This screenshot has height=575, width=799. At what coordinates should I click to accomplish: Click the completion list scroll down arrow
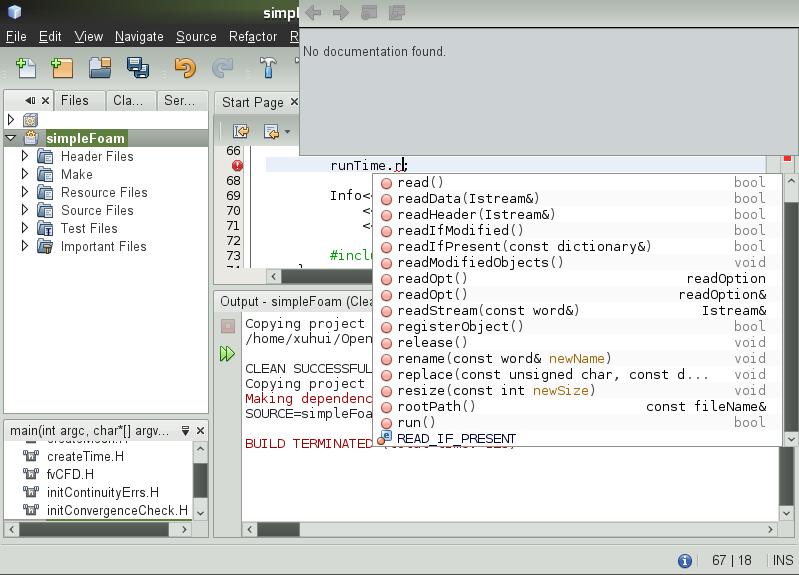point(791,438)
